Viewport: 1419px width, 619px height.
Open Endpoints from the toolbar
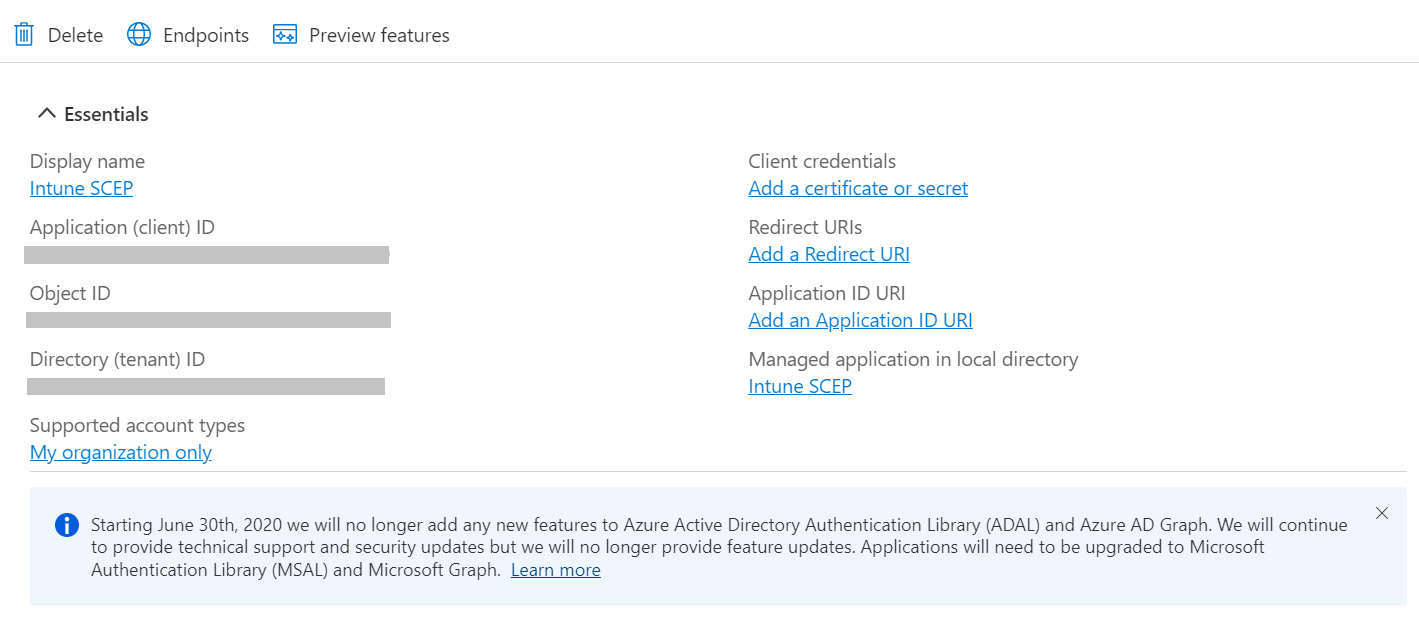click(x=206, y=35)
